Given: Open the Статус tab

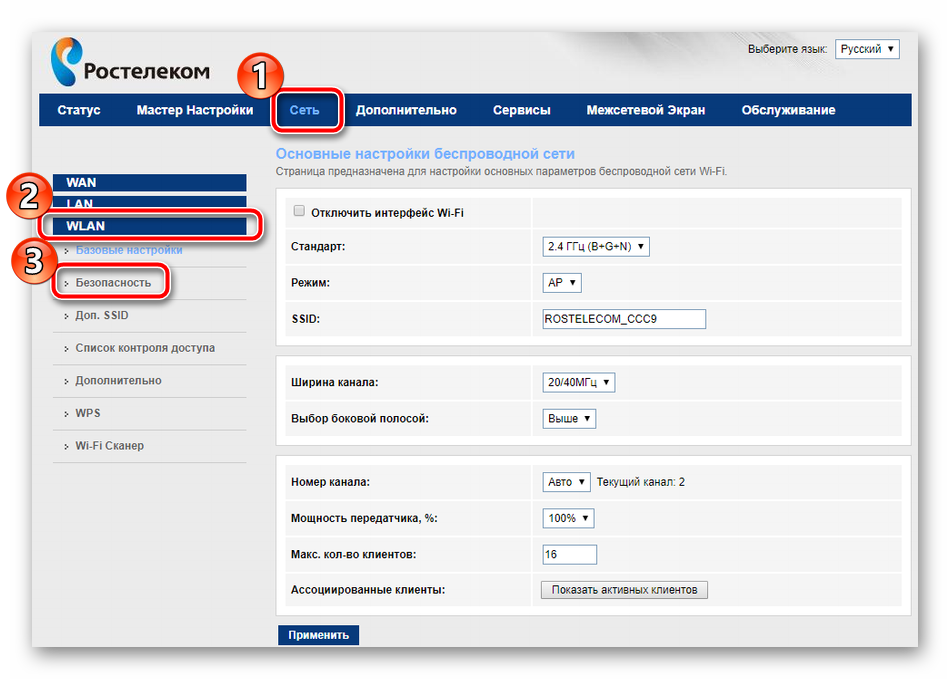Looking at the screenshot, I should pyautogui.click(x=79, y=110).
